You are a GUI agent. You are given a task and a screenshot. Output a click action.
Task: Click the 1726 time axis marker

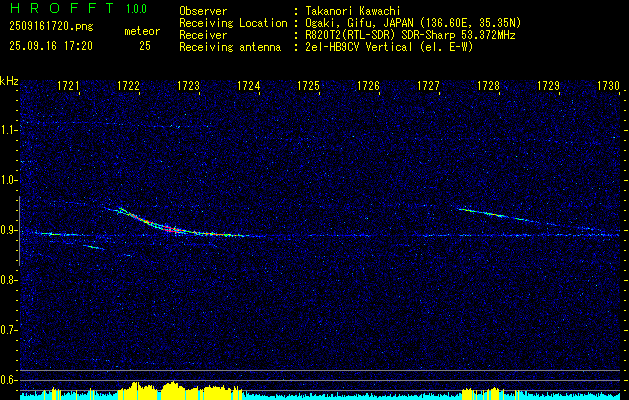(x=369, y=85)
